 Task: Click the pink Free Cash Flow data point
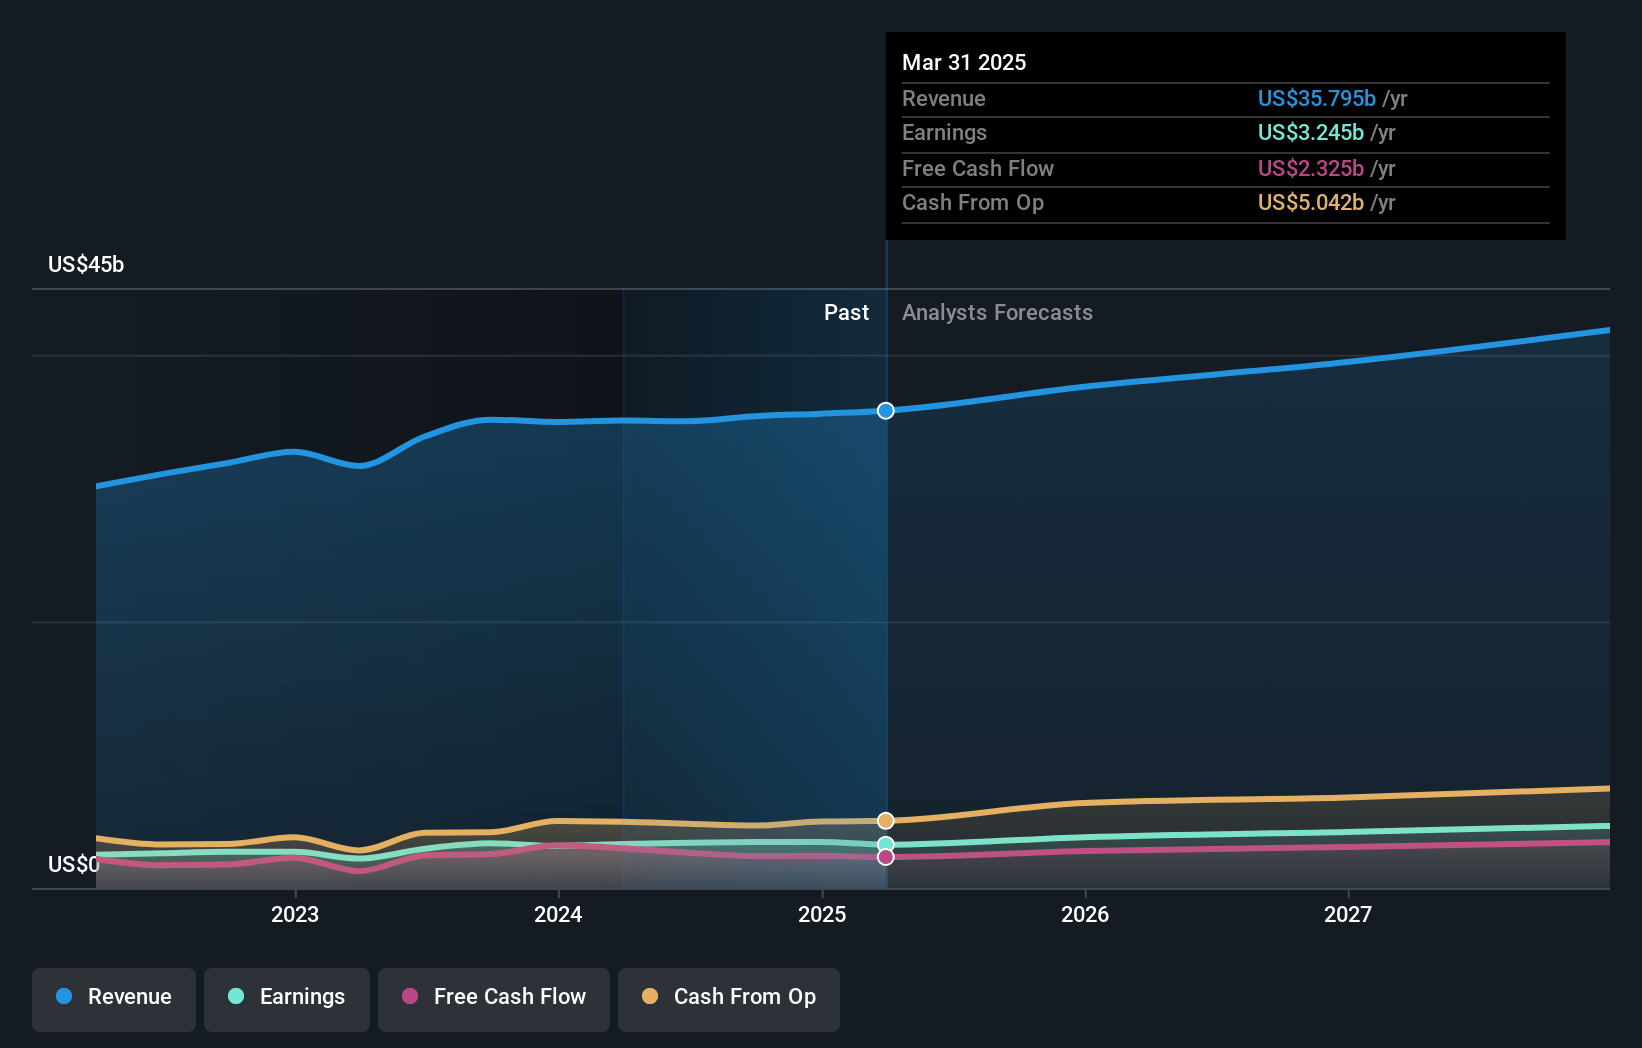886,857
